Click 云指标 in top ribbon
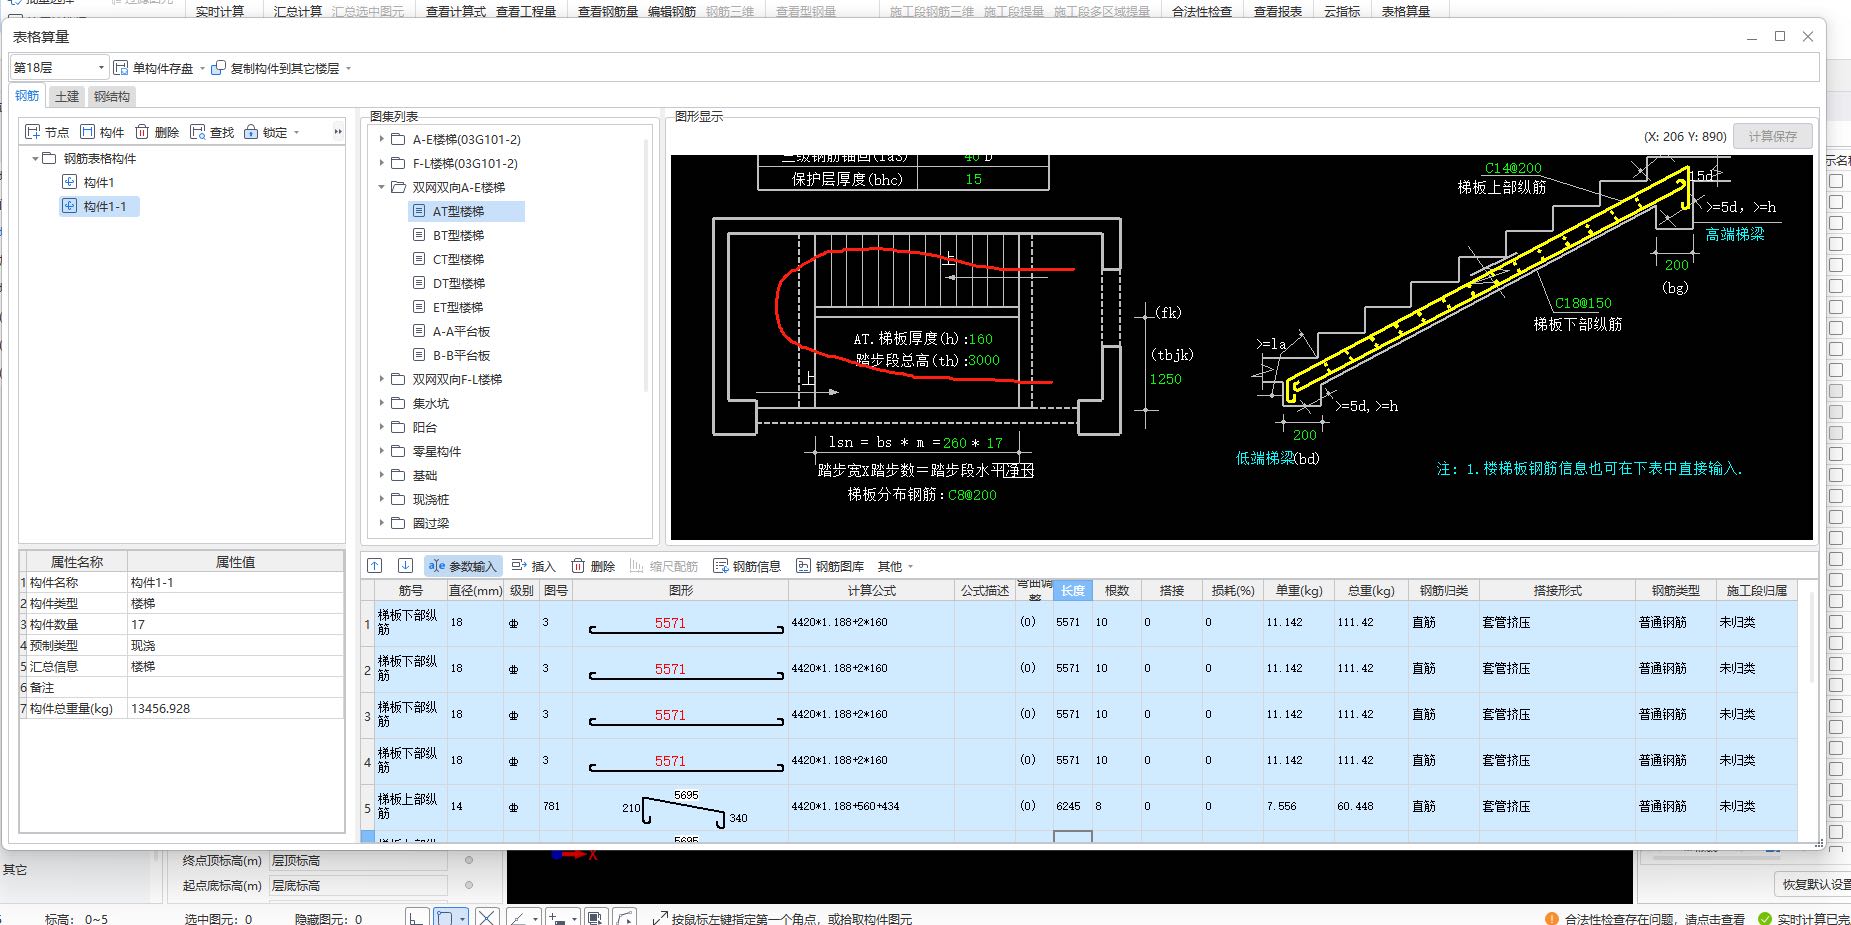Screen dimensions: 1851x925 coord(1341,11)
